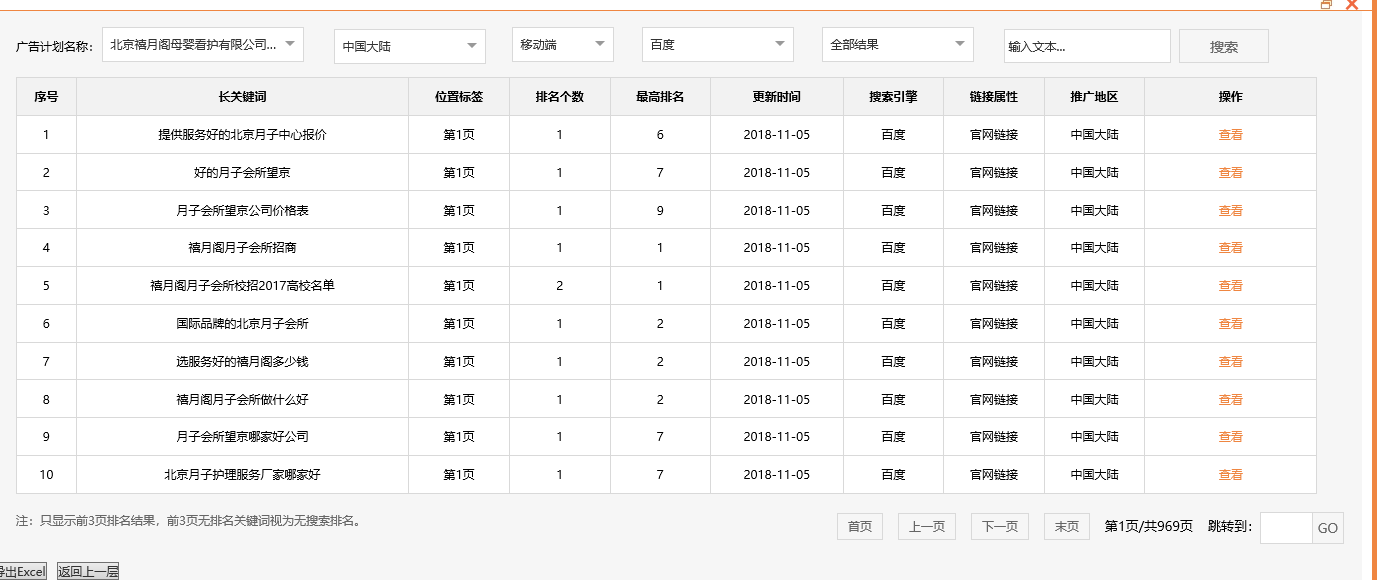Expand the 中国大陆 region dropdown
Viewport: 1377px width, 580px height.
[x=409, y=44]
